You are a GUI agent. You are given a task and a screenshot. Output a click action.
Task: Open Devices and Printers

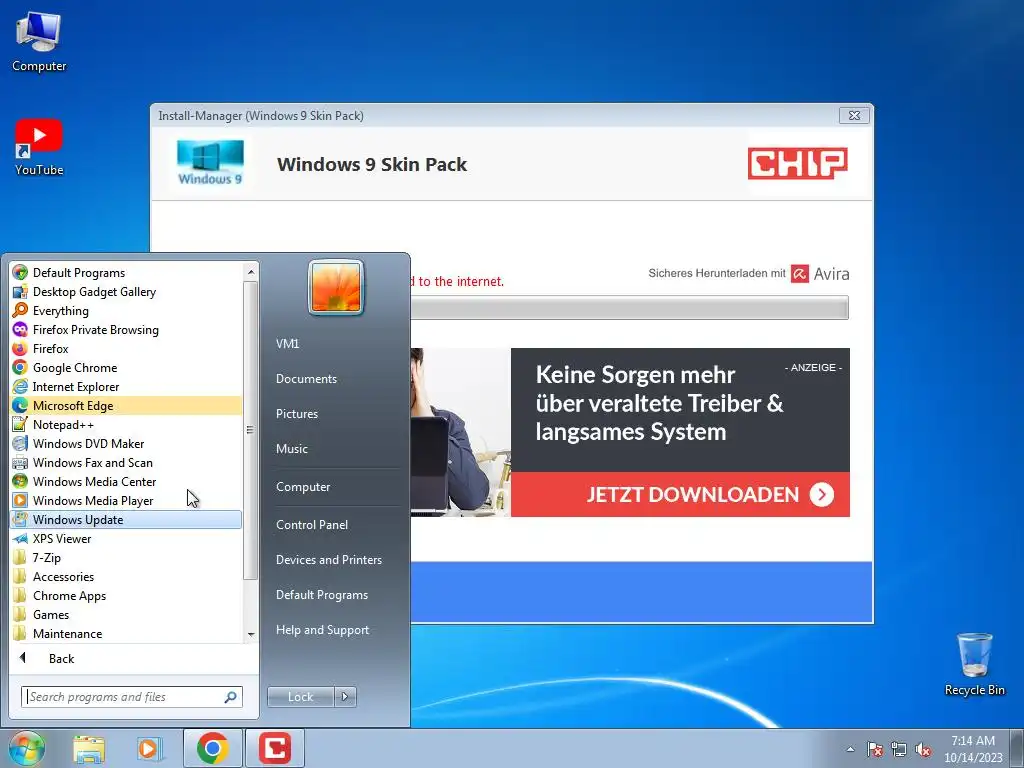point(328,560)
